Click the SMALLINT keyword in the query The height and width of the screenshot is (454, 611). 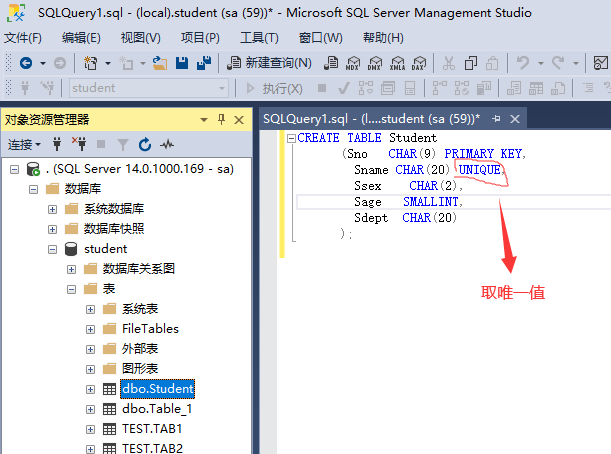[431, 202]
